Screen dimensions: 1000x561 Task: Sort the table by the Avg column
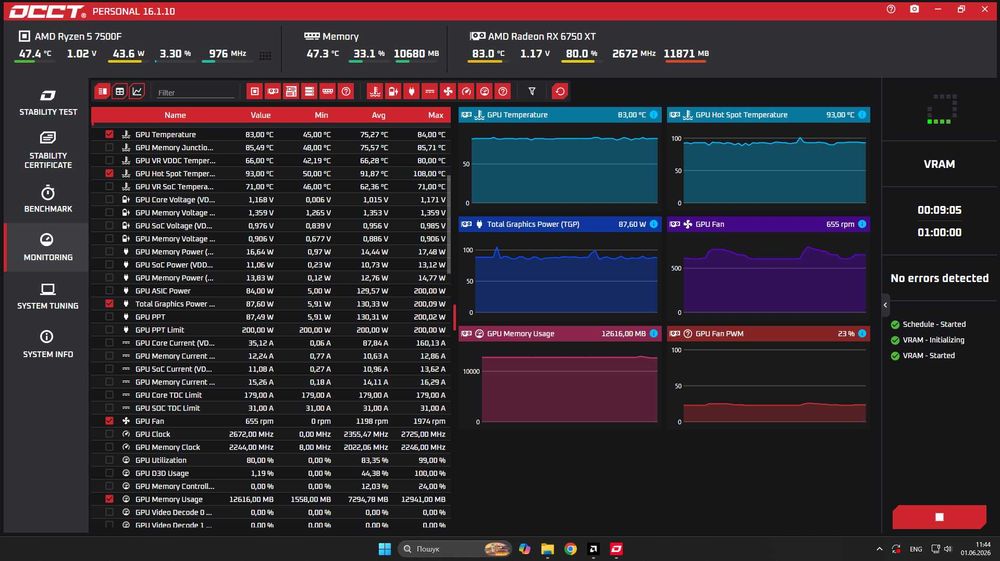tap(378, 115)
